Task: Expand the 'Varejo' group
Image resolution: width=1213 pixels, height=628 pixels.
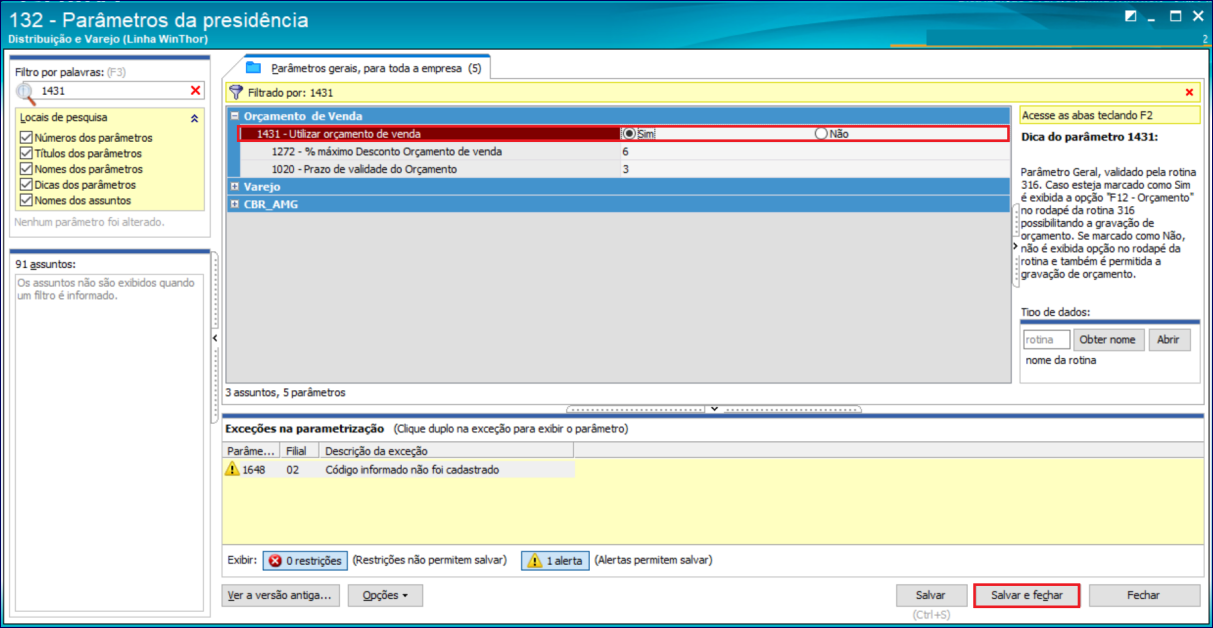Action: coord(234,187)
